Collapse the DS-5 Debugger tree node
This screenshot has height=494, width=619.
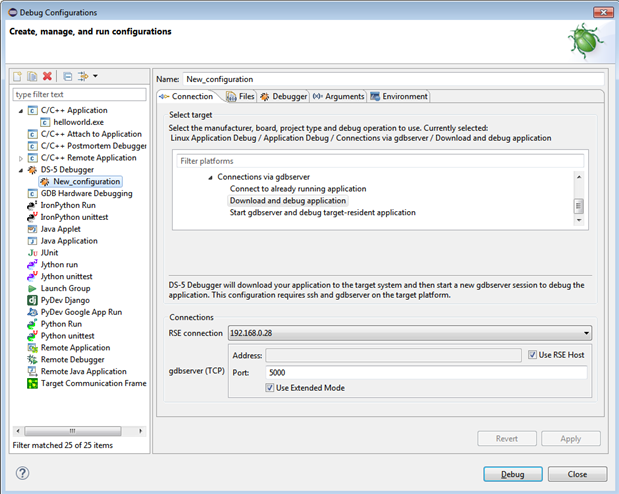coord(21,170)
